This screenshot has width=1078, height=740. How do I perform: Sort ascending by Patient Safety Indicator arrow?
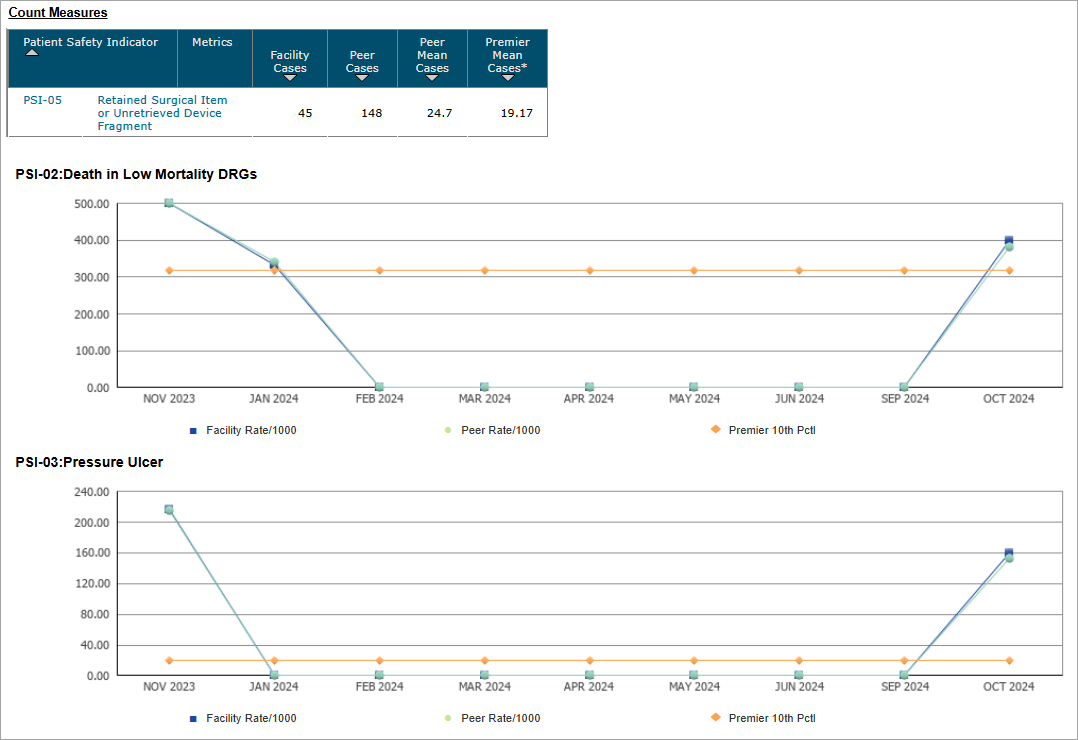tap(32, 53)
